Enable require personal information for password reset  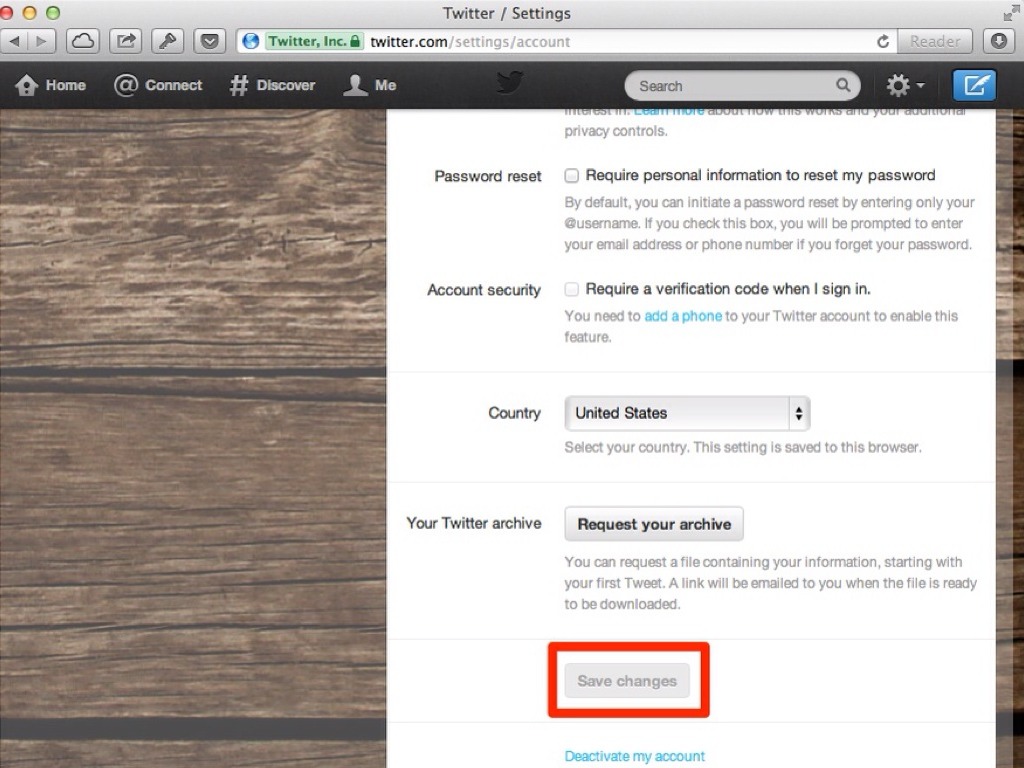pos(571,176)
